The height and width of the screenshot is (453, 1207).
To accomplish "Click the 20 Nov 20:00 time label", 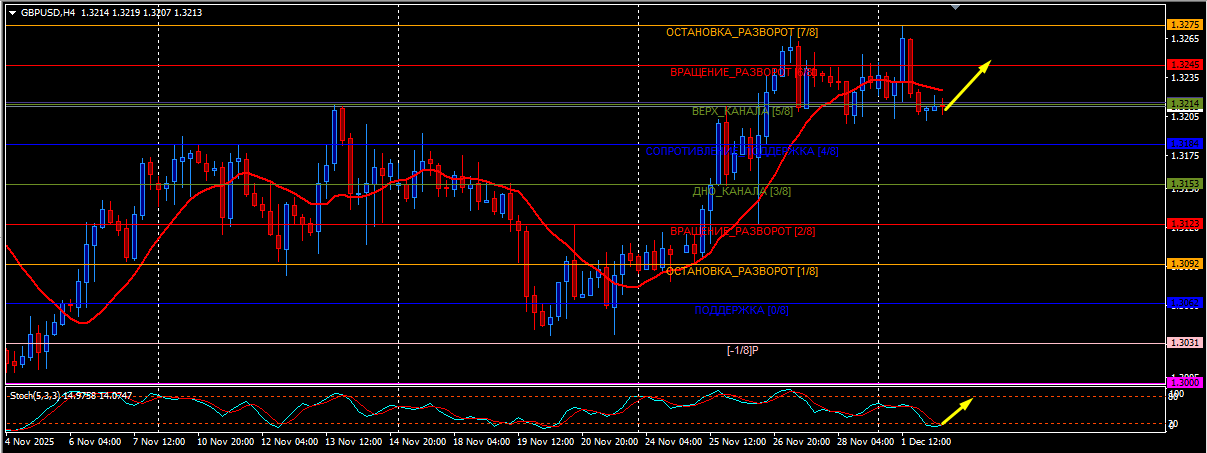I will coord(610,440).
